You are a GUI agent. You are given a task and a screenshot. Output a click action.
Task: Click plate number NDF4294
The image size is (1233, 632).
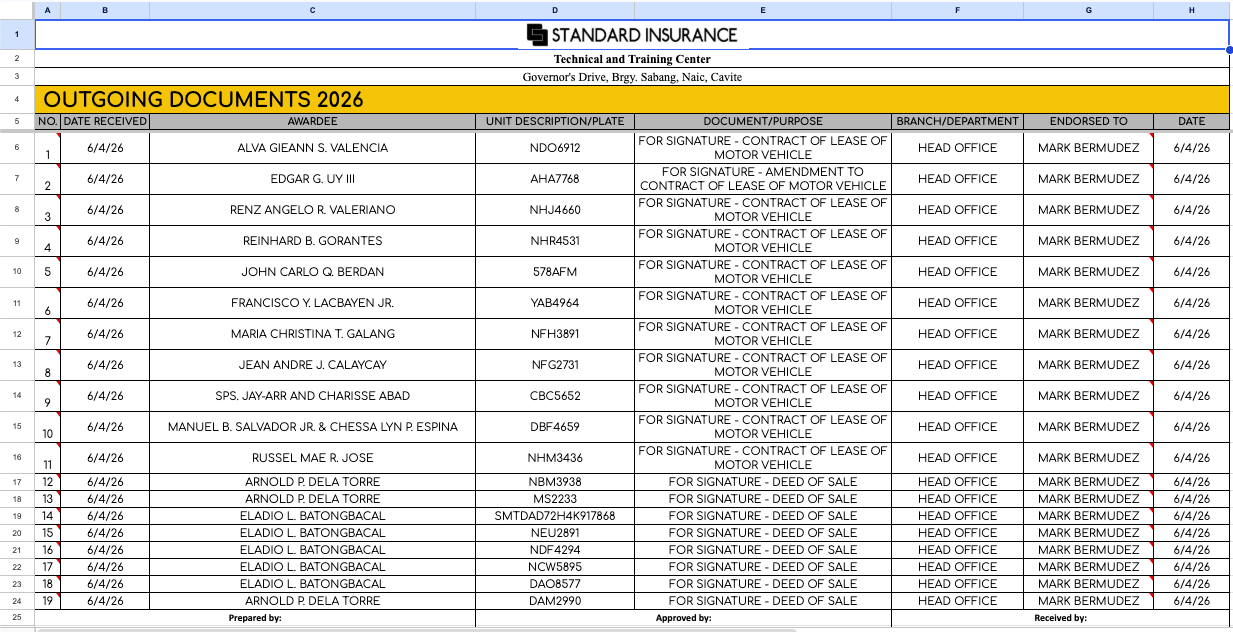coord(555,550)
